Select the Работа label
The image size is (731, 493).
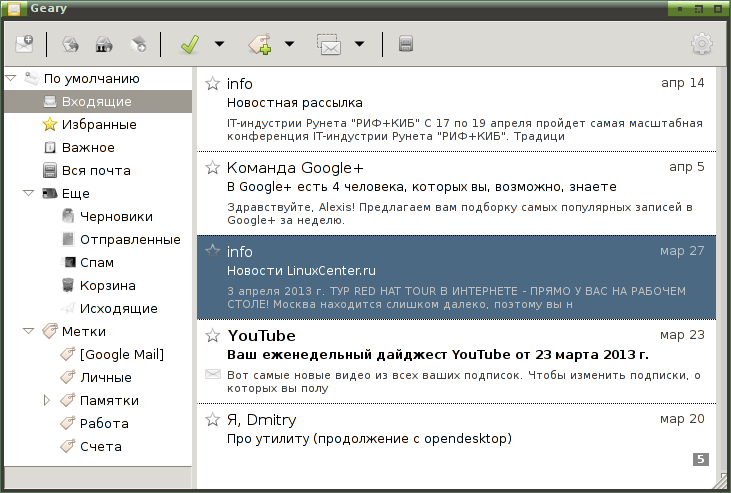point(98,423)
